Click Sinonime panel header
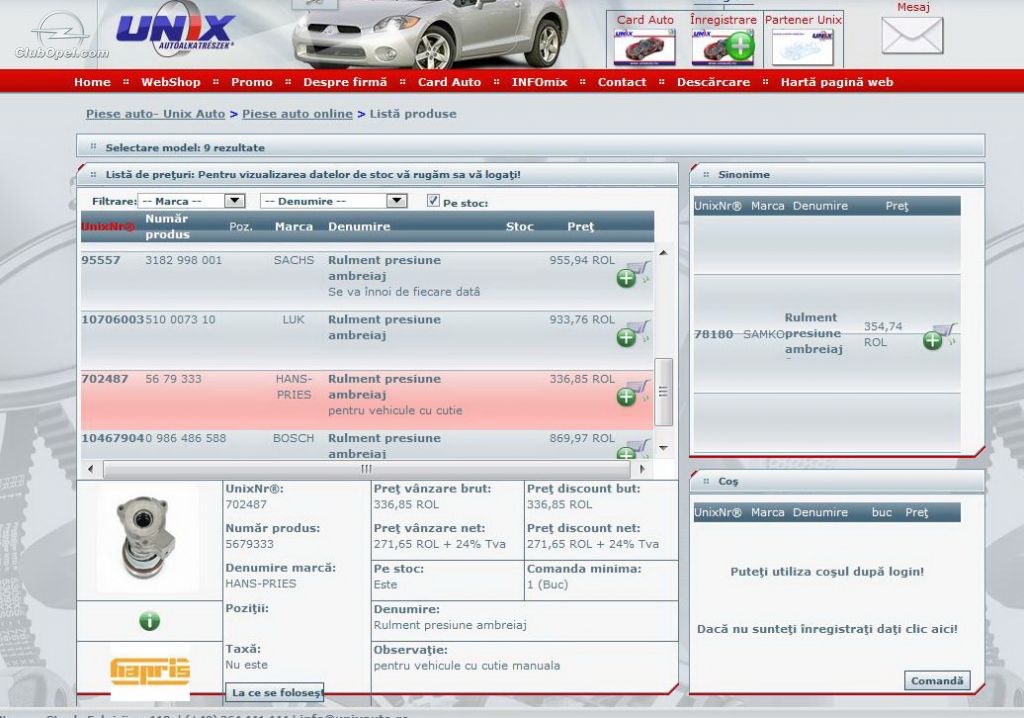The image size is (1024, 718). 837,174
